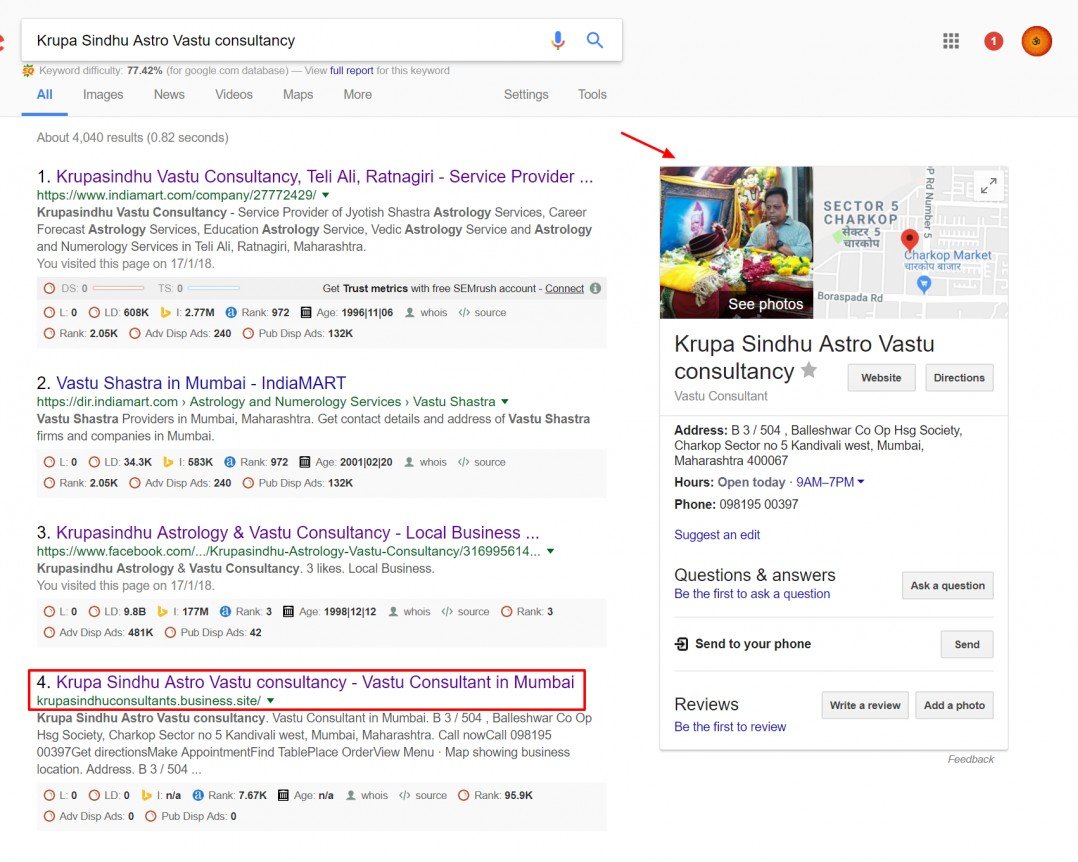This screenshot has width=1078, height=862.
Task: Expand dropdown arrow beside the facebook.com URL
Action: pos(550,551)
